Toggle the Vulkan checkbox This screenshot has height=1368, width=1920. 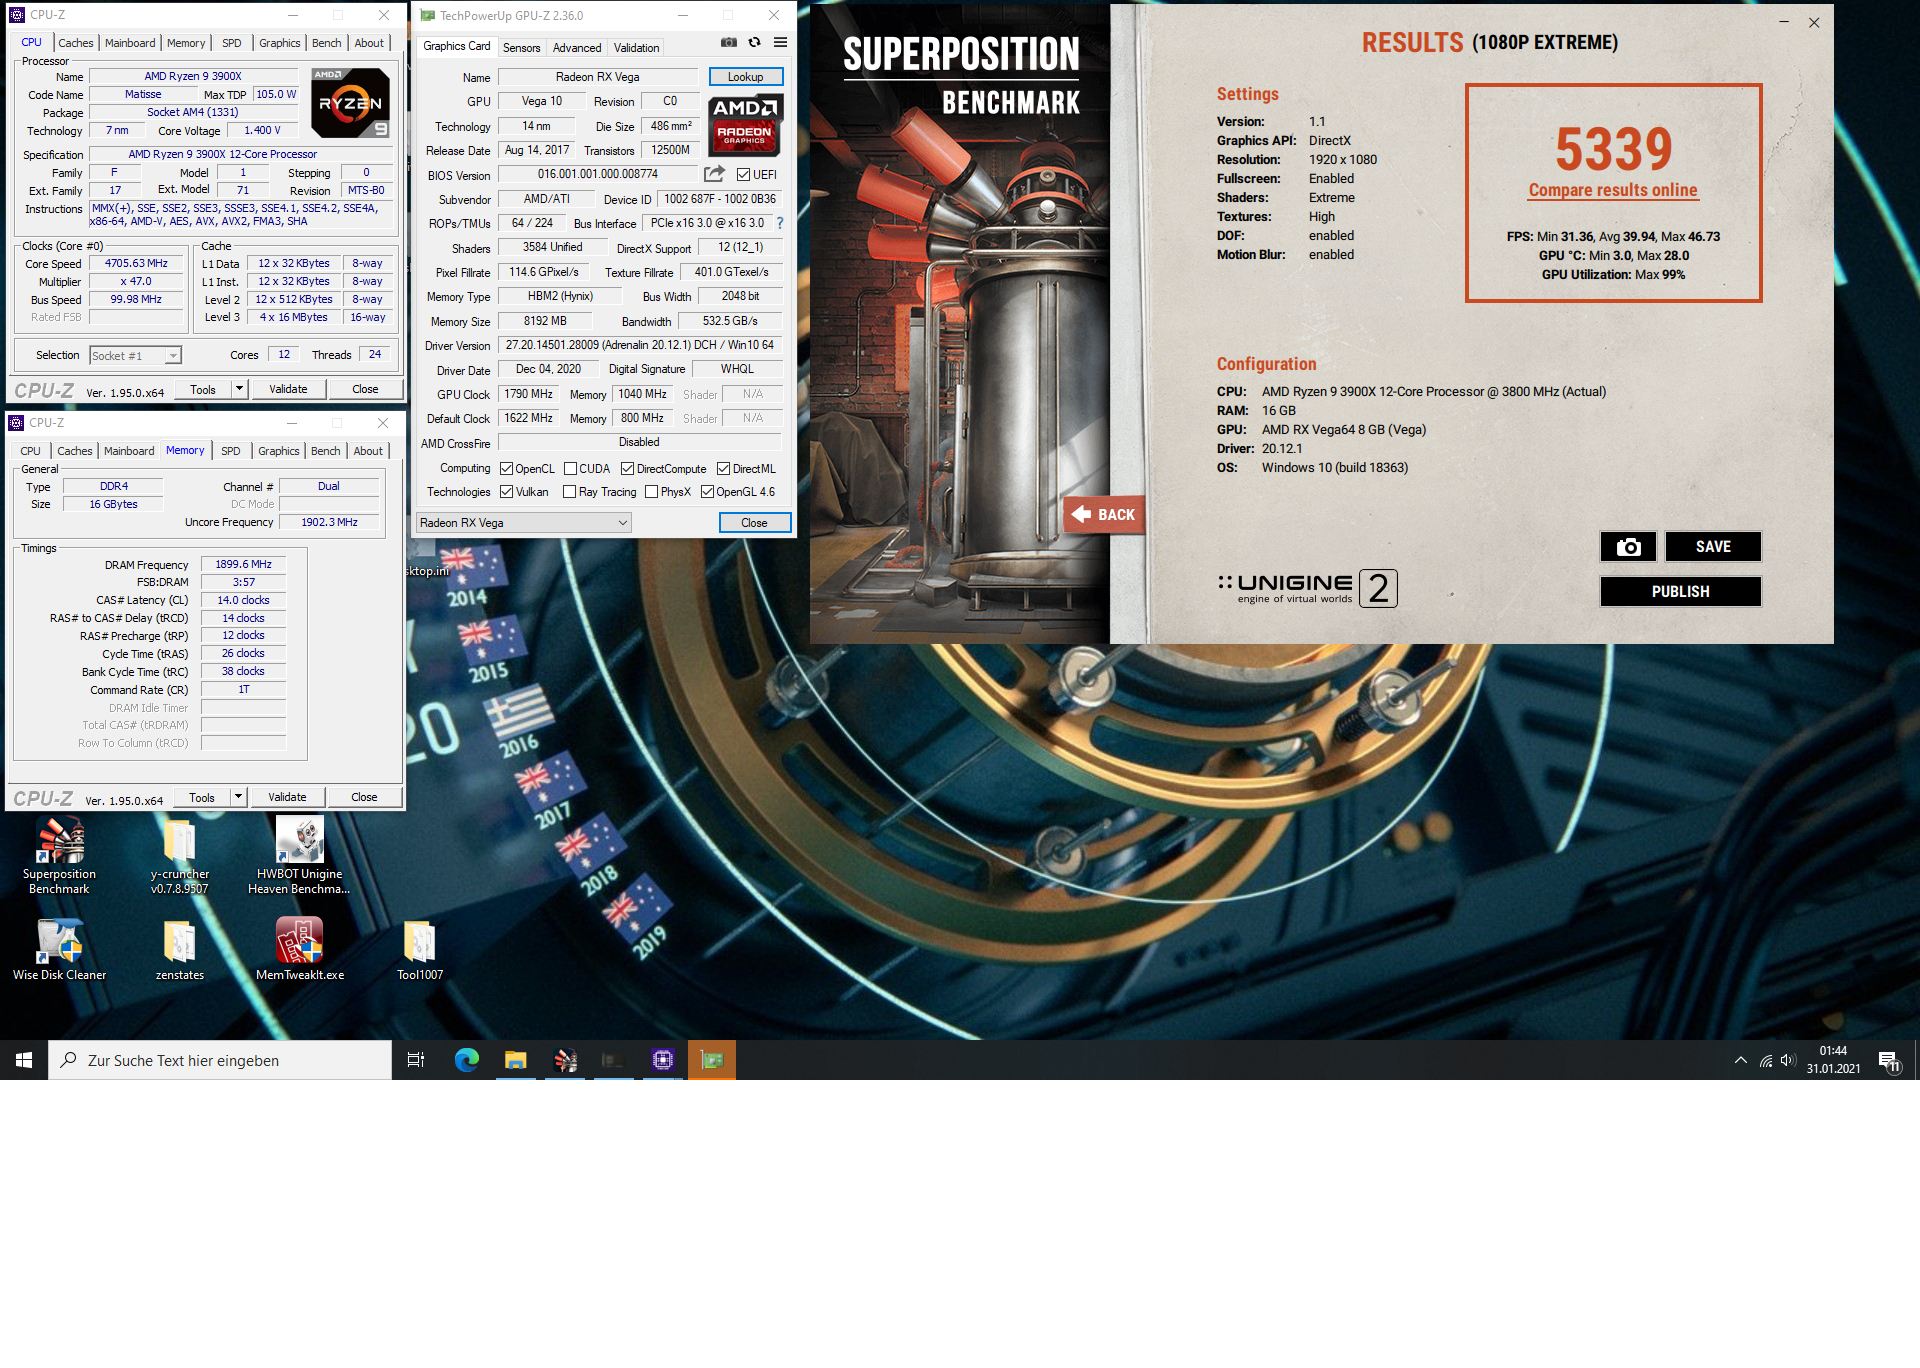506,492
